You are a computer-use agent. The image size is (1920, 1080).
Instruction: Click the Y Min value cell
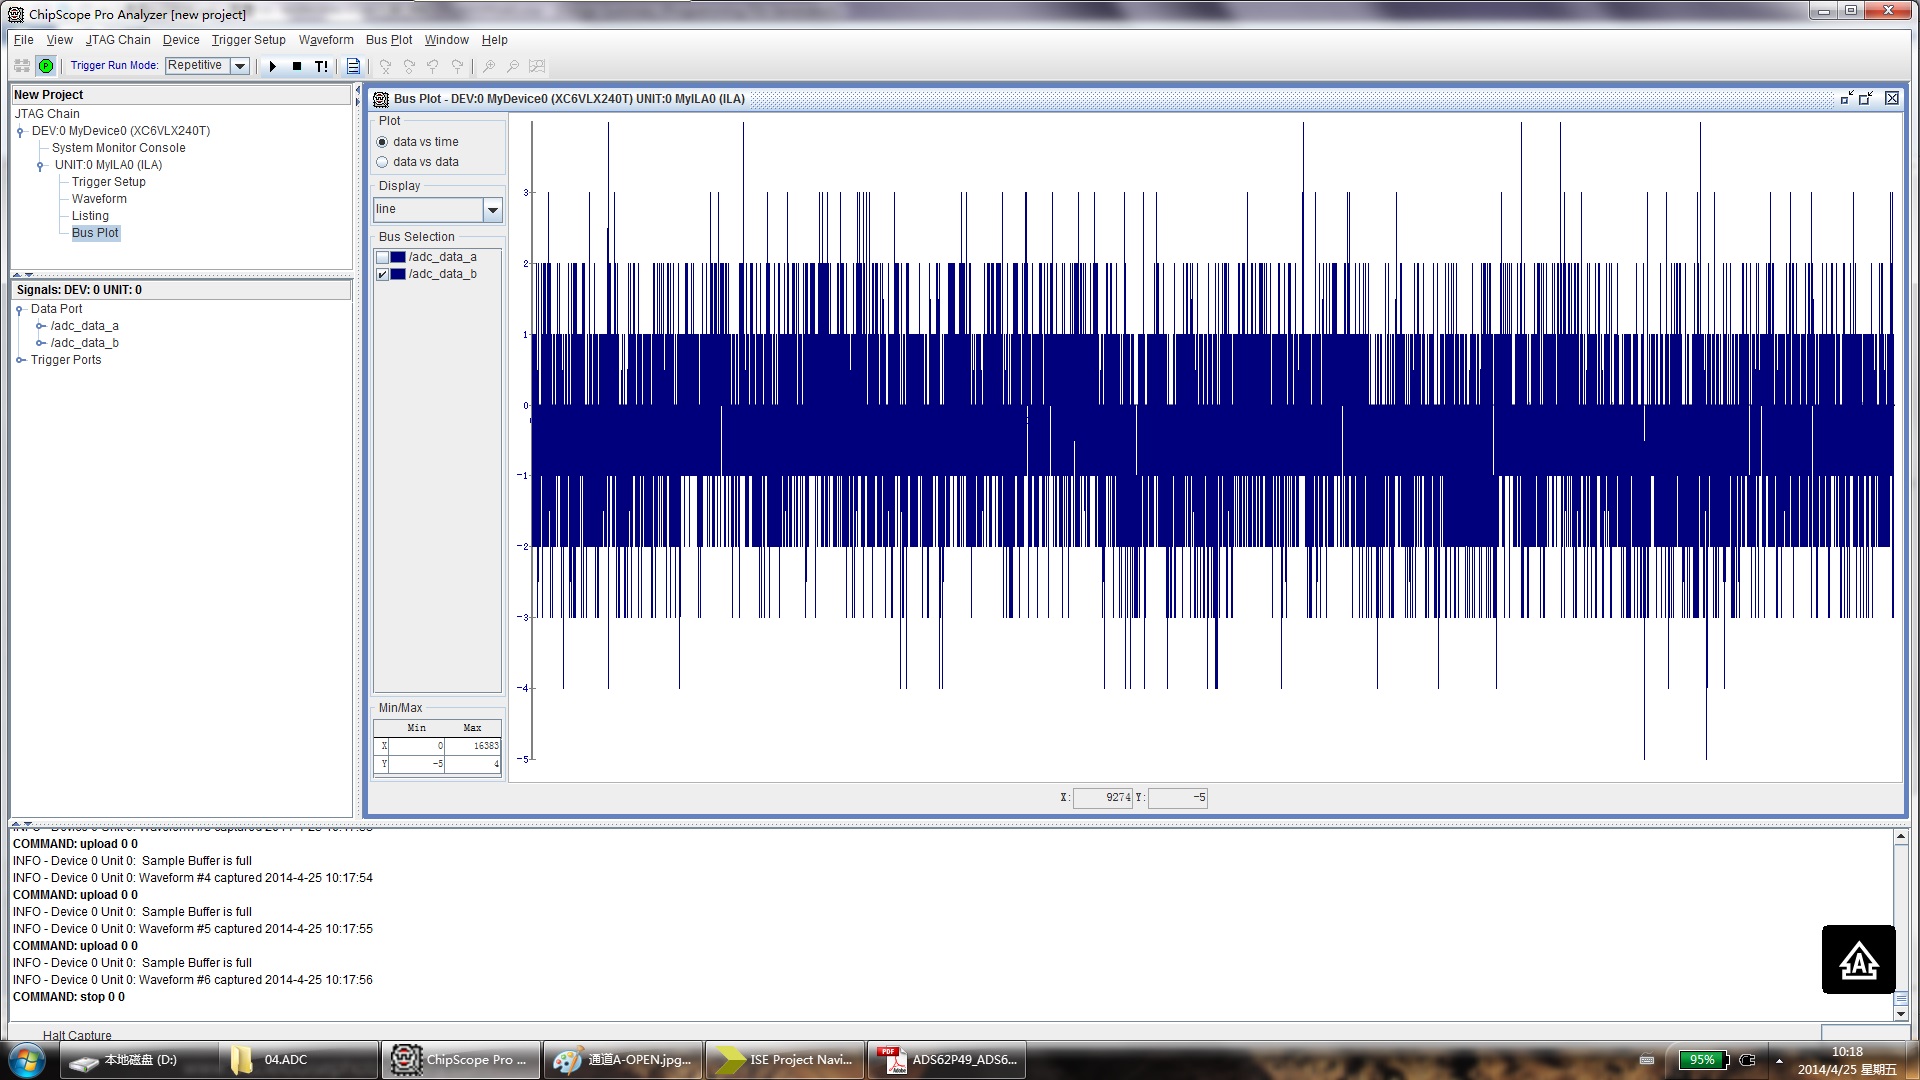pos(417,764)
